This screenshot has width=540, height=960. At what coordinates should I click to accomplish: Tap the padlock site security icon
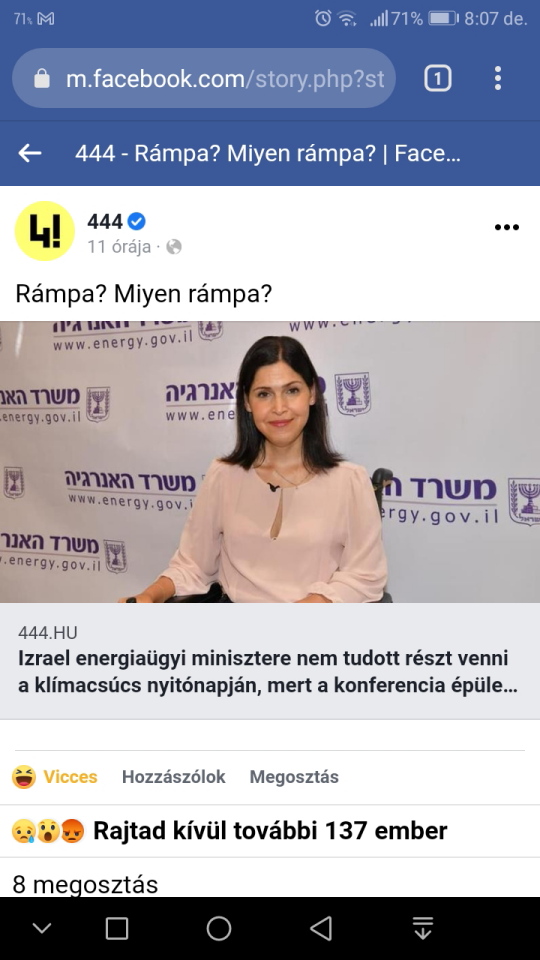[x=42, y=78]
